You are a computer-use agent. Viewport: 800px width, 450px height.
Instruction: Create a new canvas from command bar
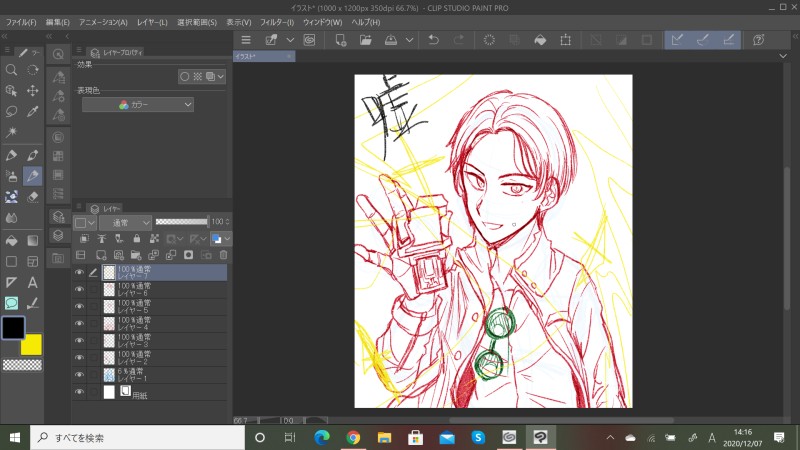click(x=340, y=40)
